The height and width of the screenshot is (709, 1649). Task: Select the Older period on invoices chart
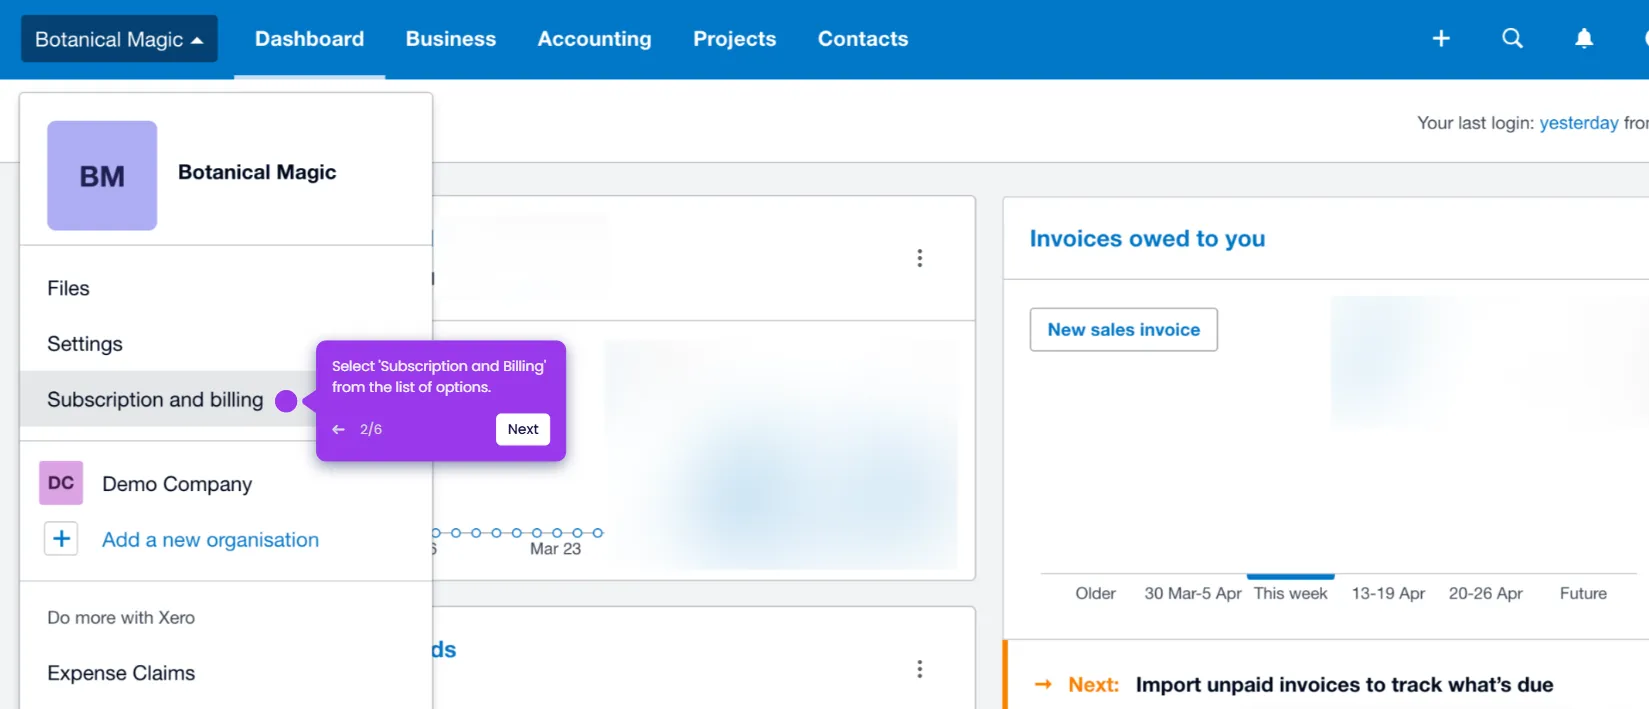(x=1096, y=593)
